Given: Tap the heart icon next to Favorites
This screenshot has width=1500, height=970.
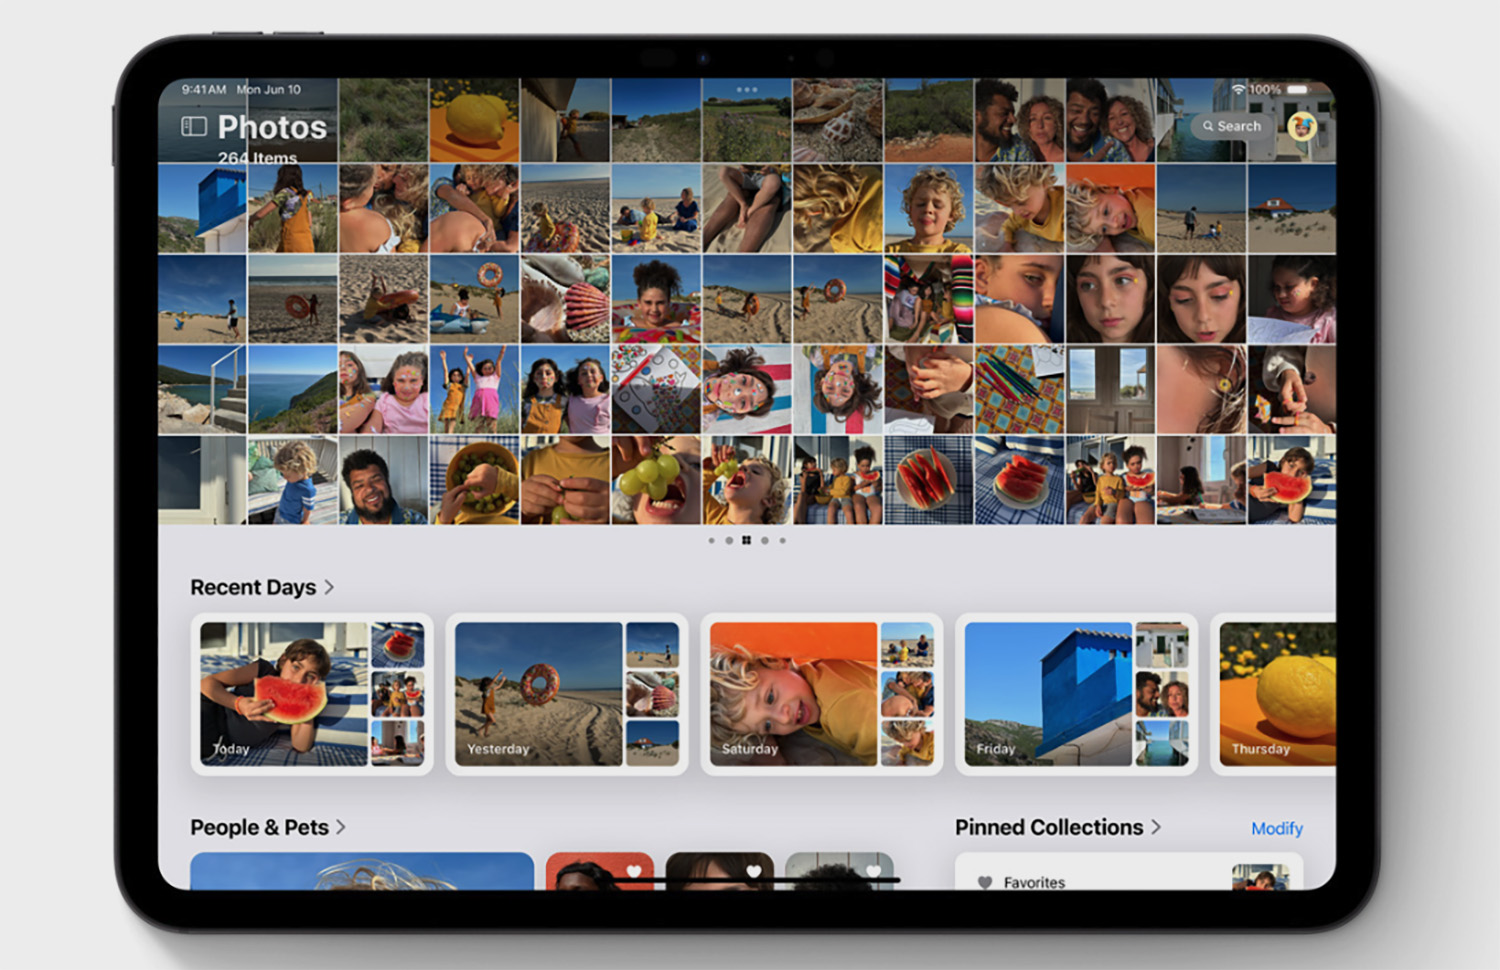Looking at the screenshot, I should pyautogui.click(x=985, y=882).
